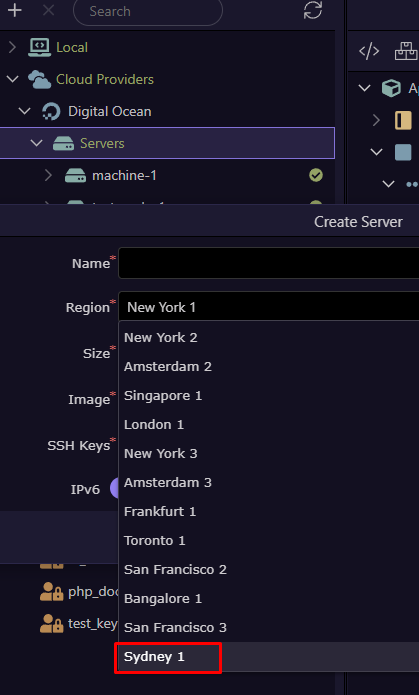Focus the Search field
The height and width of the screenshot is (695, 419).
point(148,11)
